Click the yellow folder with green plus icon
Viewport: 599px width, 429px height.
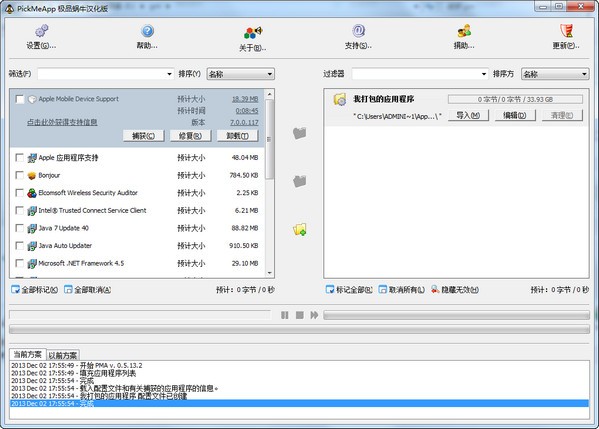pyautogui.click(x=300, y=229)
